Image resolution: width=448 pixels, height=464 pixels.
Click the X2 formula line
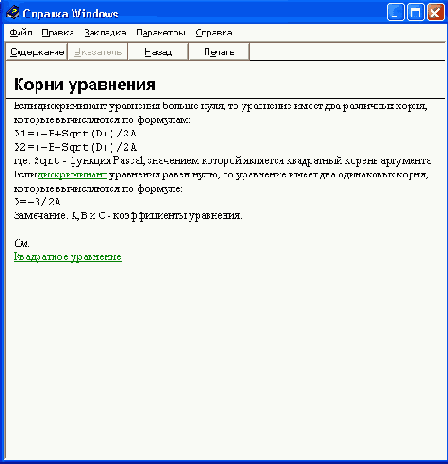click(75, 147)
